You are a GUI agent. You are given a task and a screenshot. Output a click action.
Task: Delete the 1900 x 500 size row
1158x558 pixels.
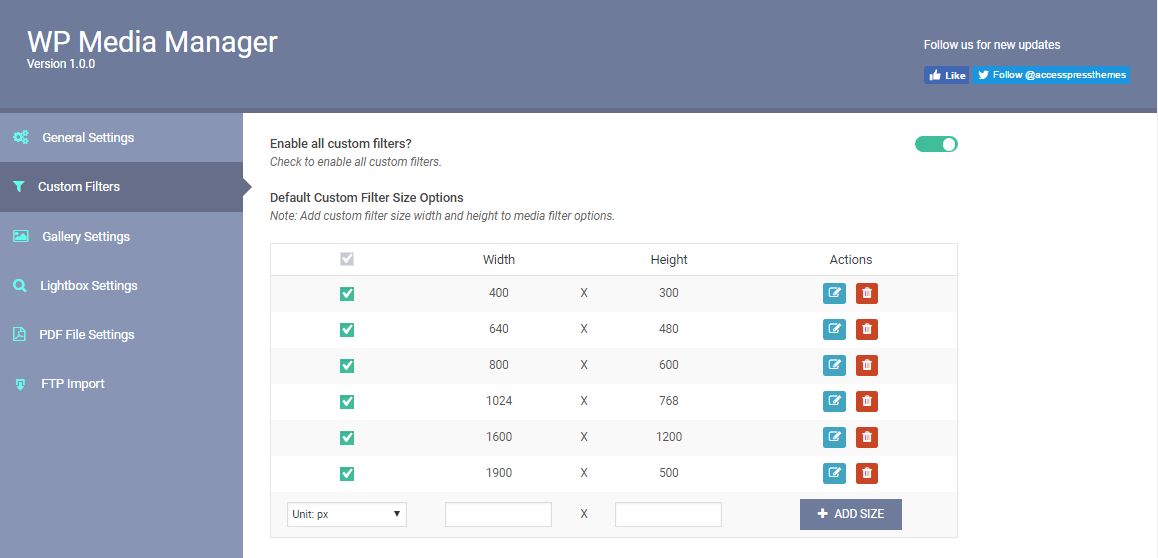[867, 473]
